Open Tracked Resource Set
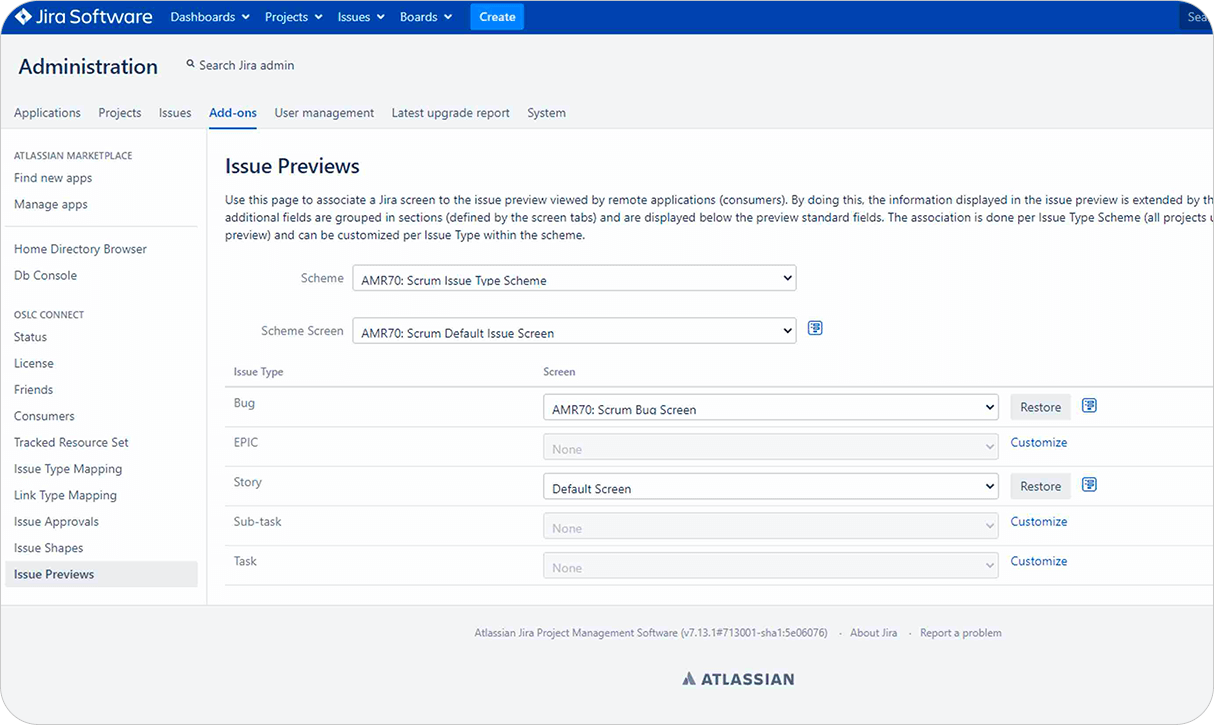The width and height of the screenshot is (1214, 725). [71, 442]
